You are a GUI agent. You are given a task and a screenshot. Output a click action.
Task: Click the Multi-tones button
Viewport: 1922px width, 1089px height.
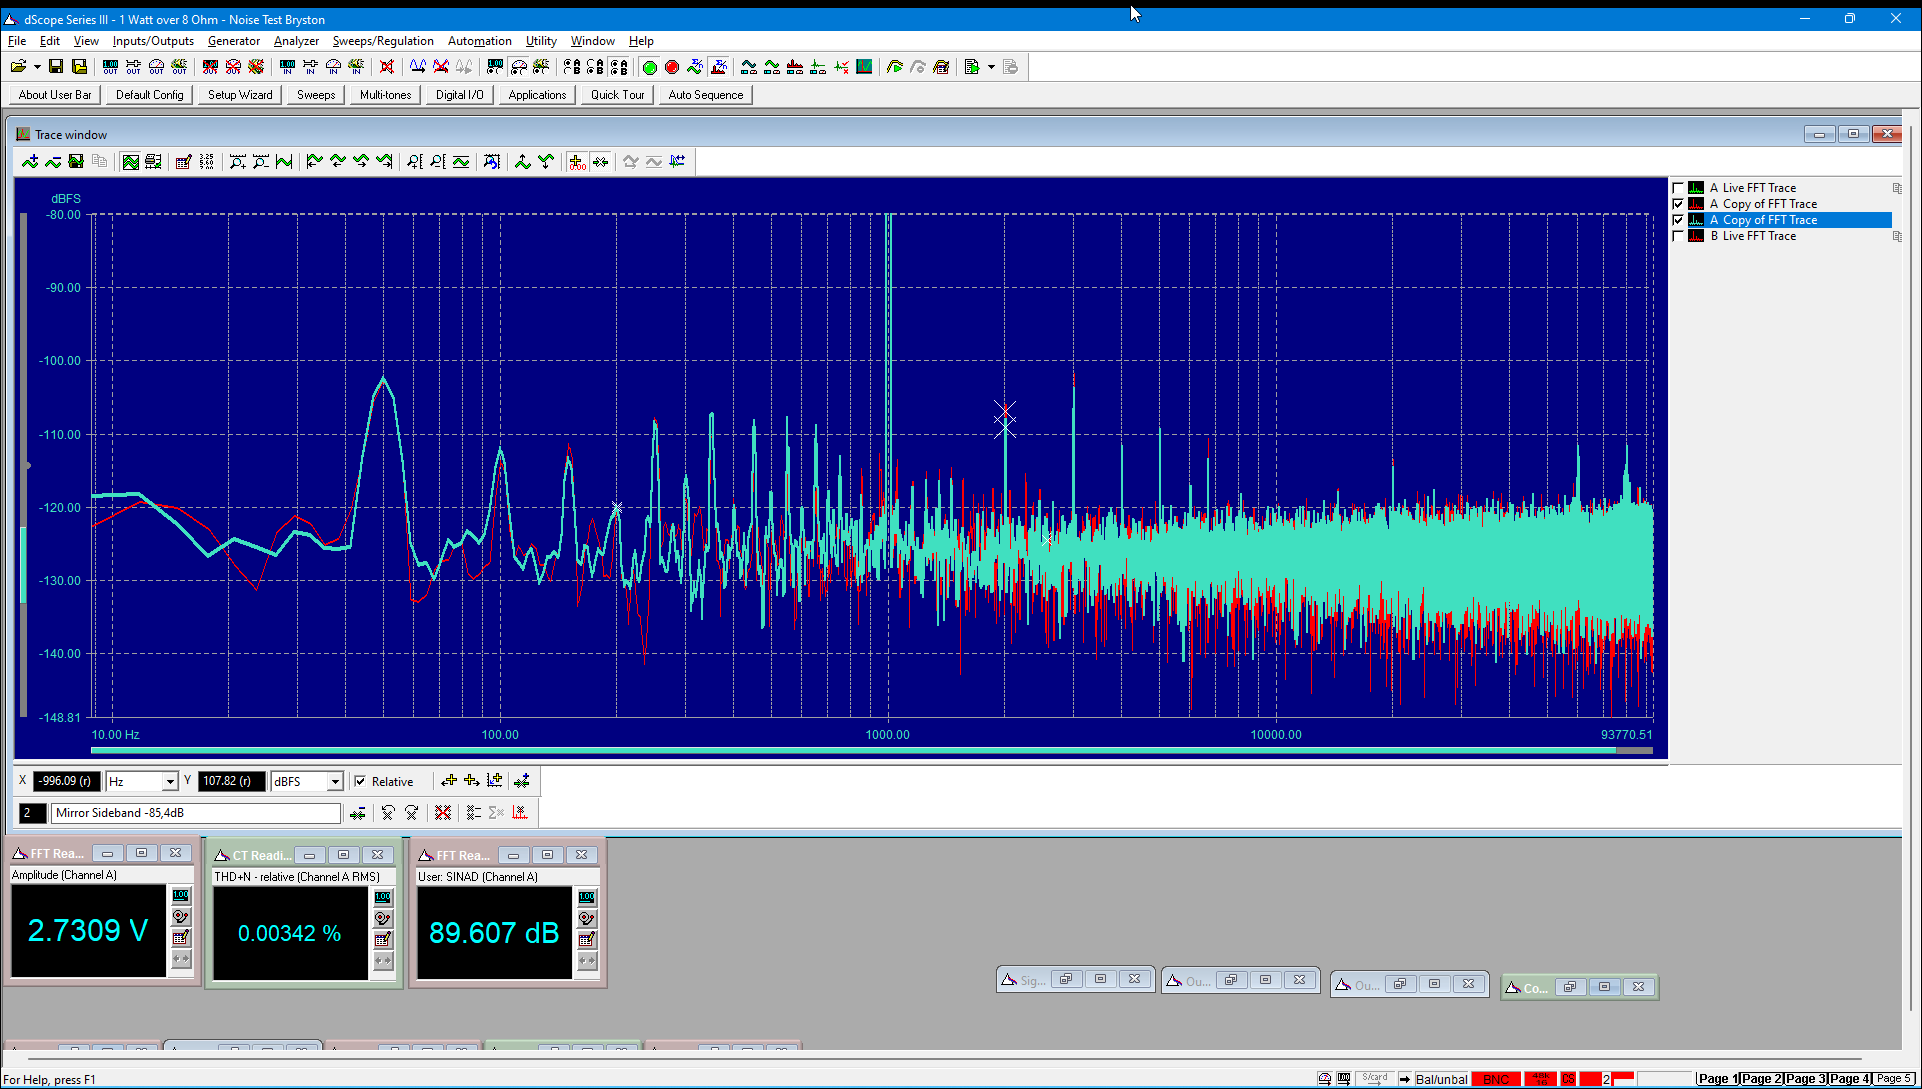coord(385,95)
